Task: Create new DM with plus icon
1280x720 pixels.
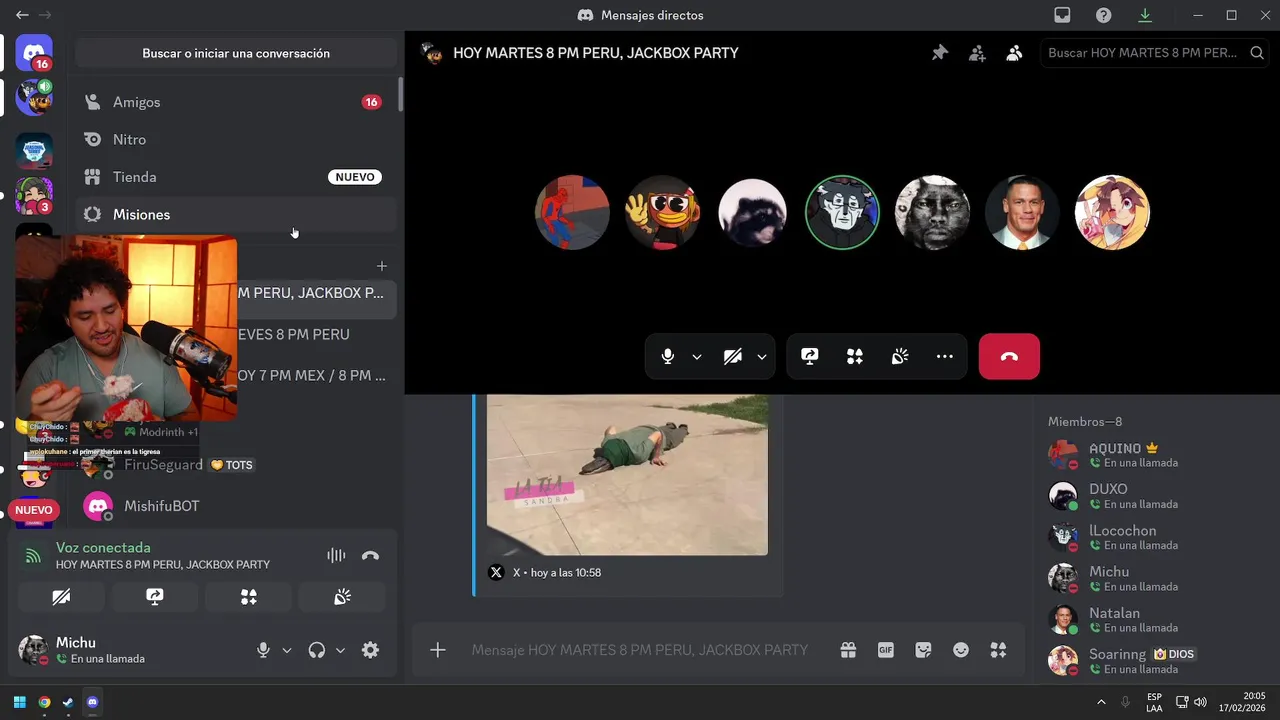Action: (381, 266)
